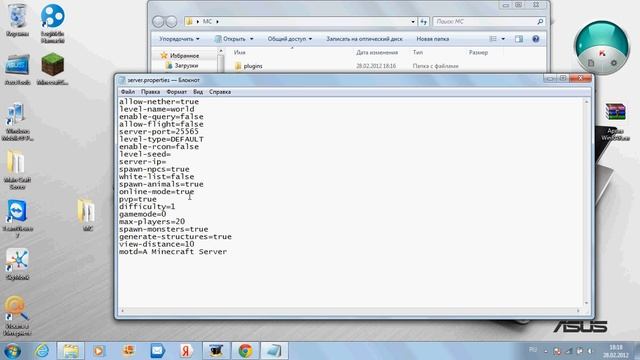Place the cursor on the online-mode=true line
The width and height of the screenshot is (640, 360).
pyautogui.click(x=157, y=191)
